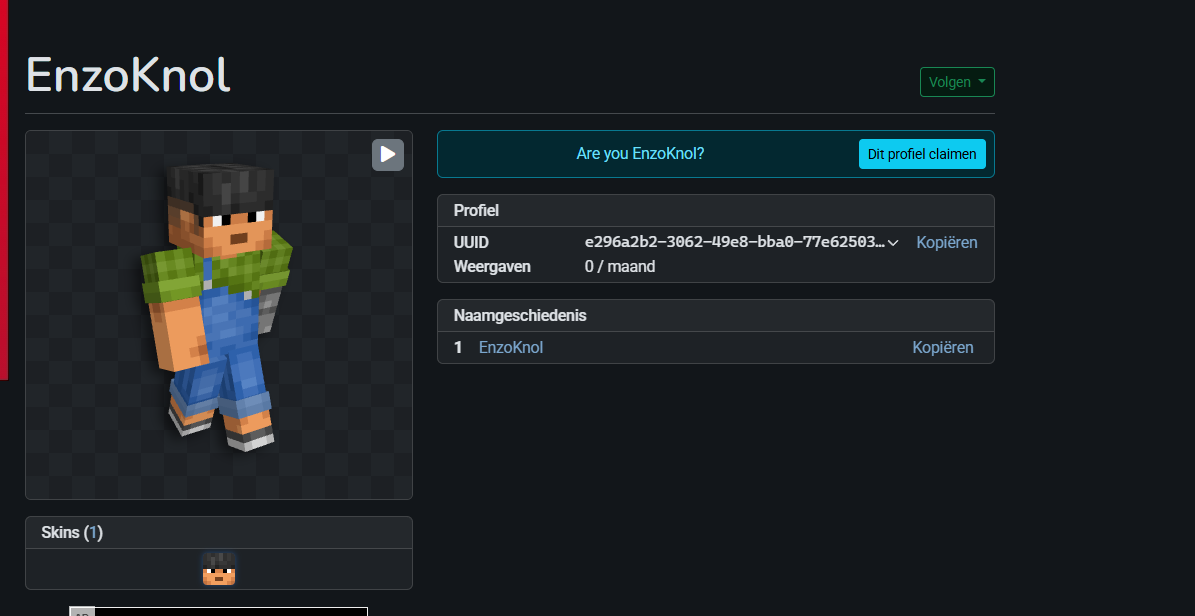Copy the name EnzoKnol from Naamgeschiedenis
This screenshot has width=1195, height=616.
point(942,347)
